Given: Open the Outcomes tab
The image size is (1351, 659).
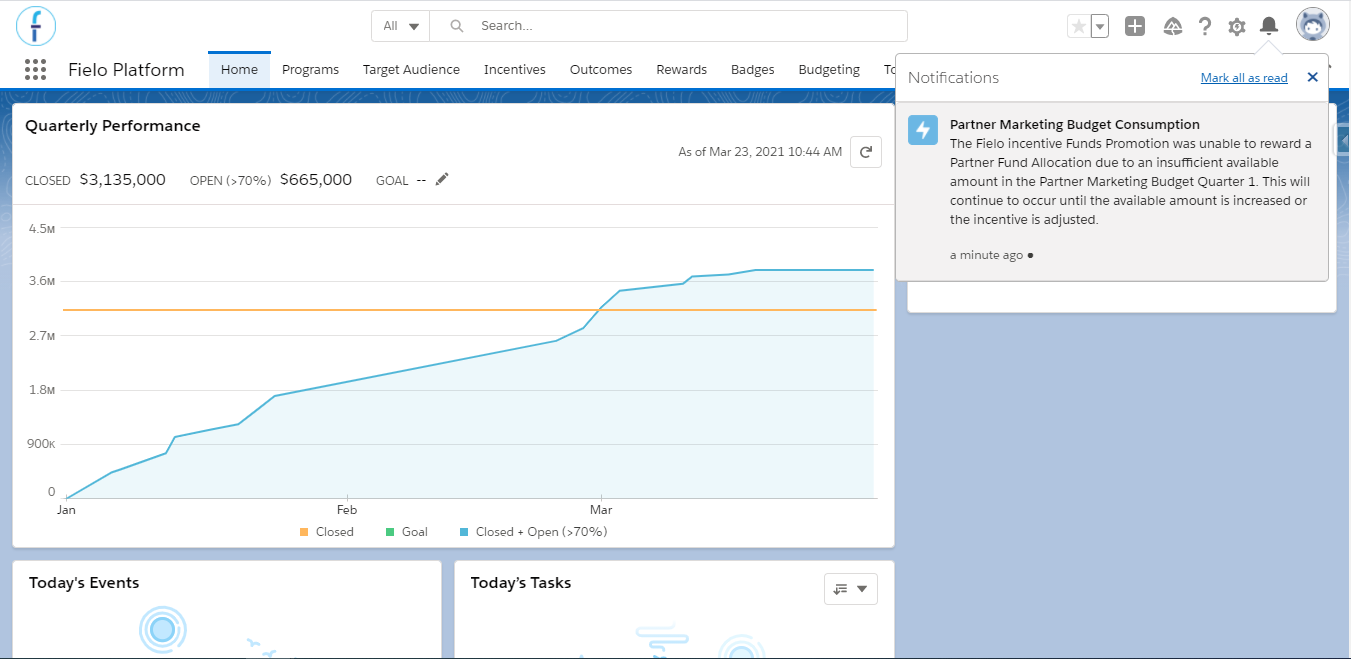Looking at the screenshot, I should [x=601, y=69].
